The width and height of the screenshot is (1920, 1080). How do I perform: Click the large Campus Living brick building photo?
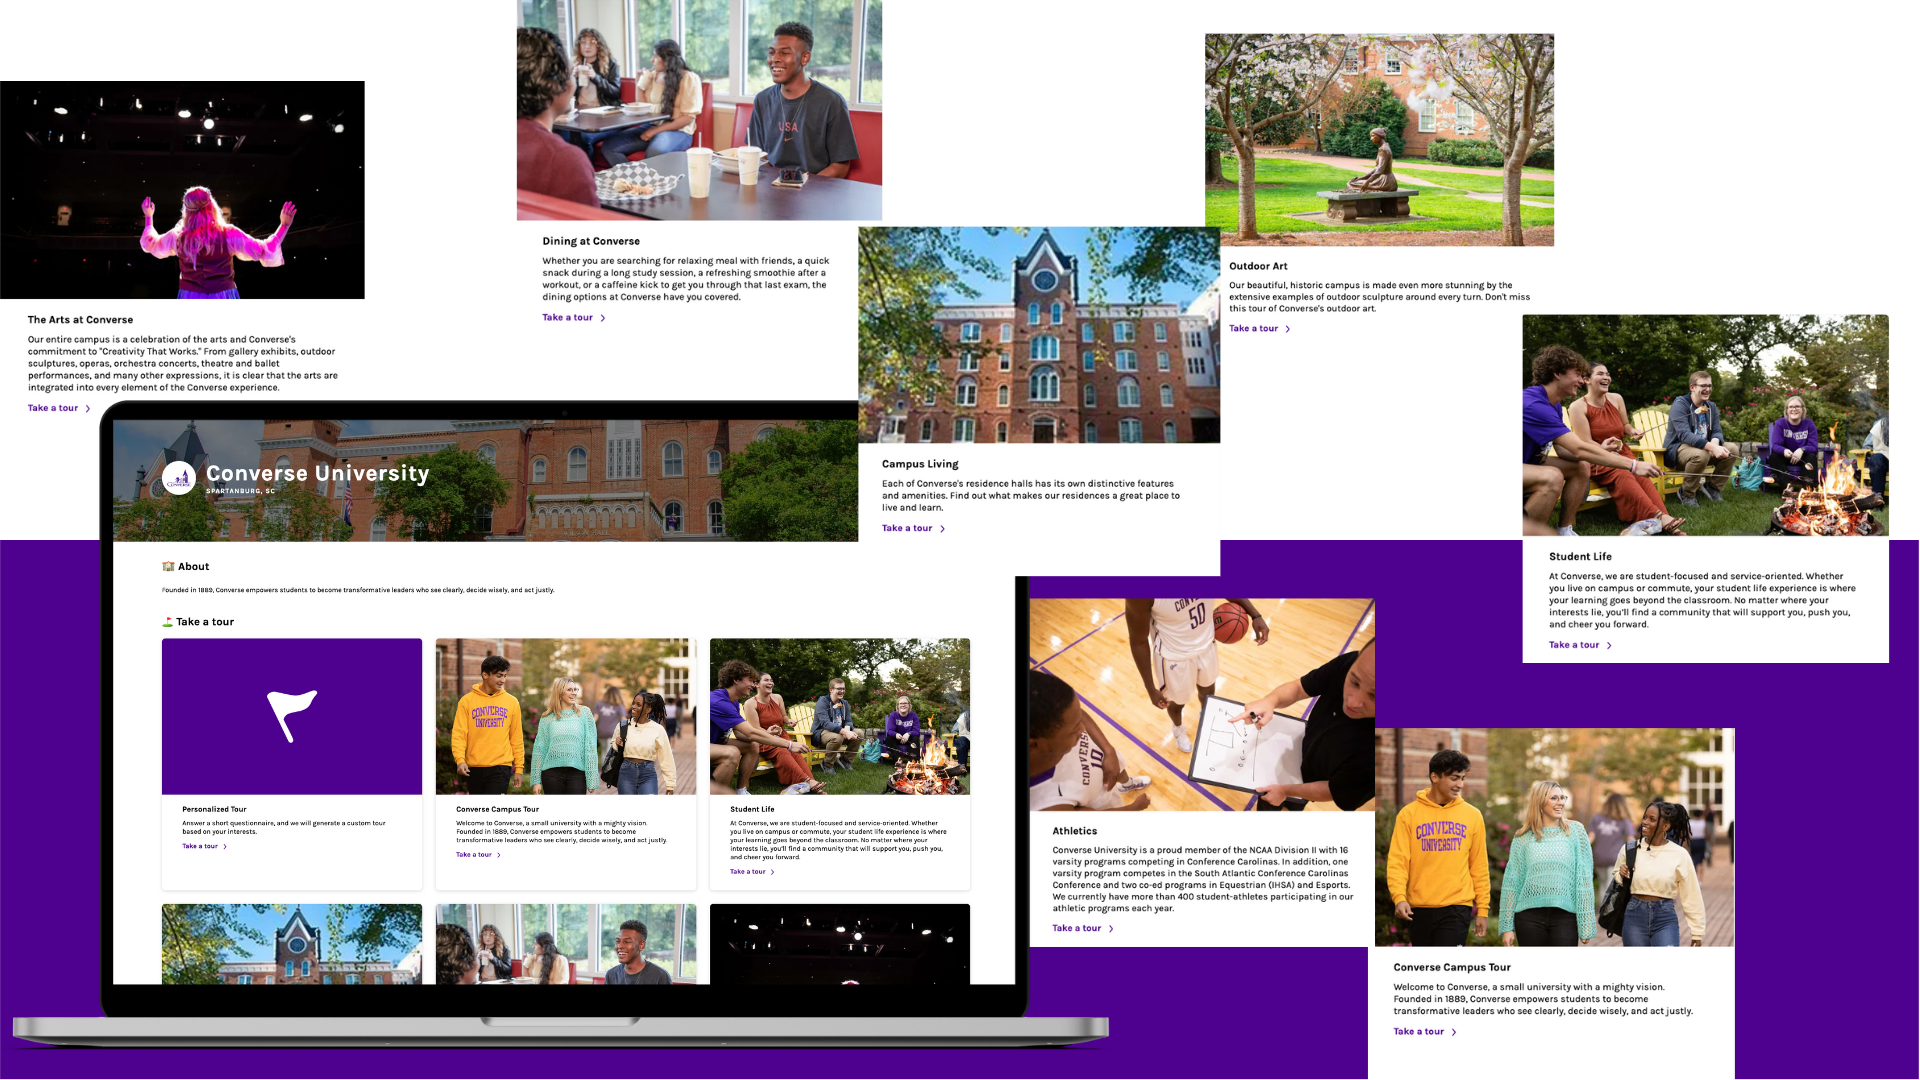[1039, 335]
